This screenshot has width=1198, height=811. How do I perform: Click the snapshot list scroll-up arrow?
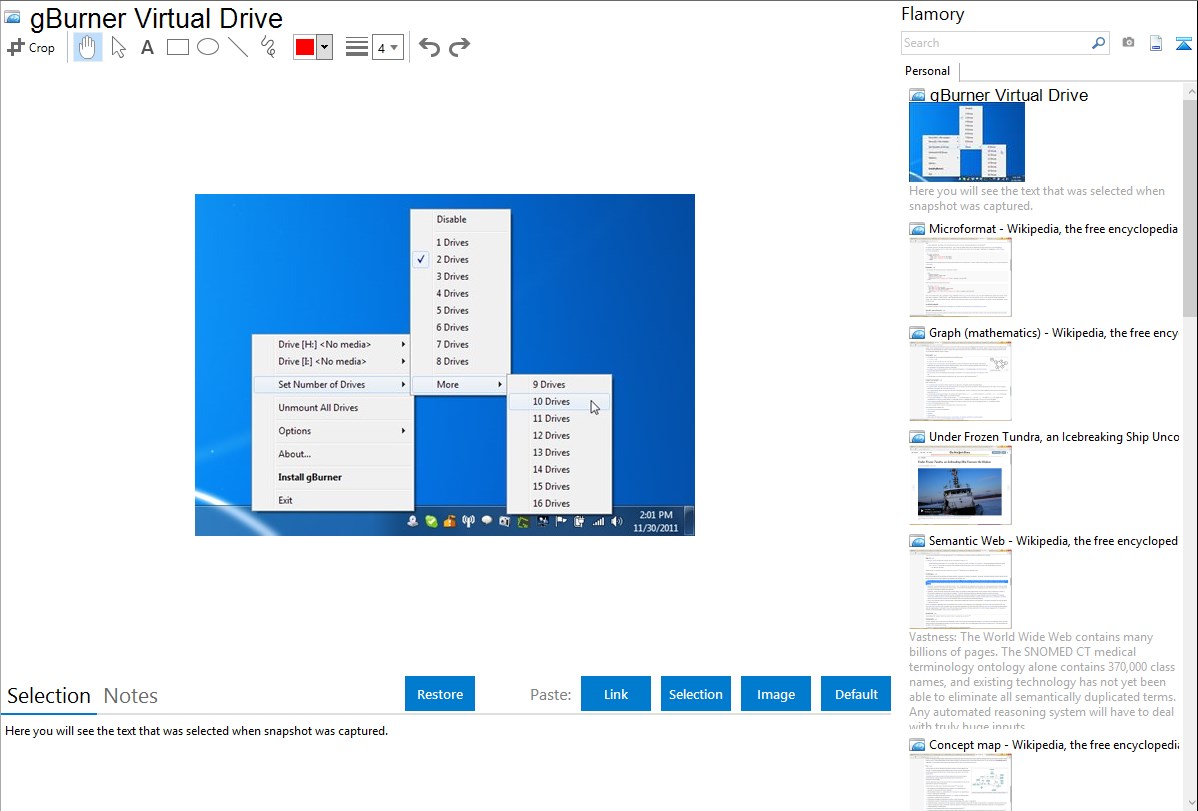pyautogui.click(x=1191, y=92)
